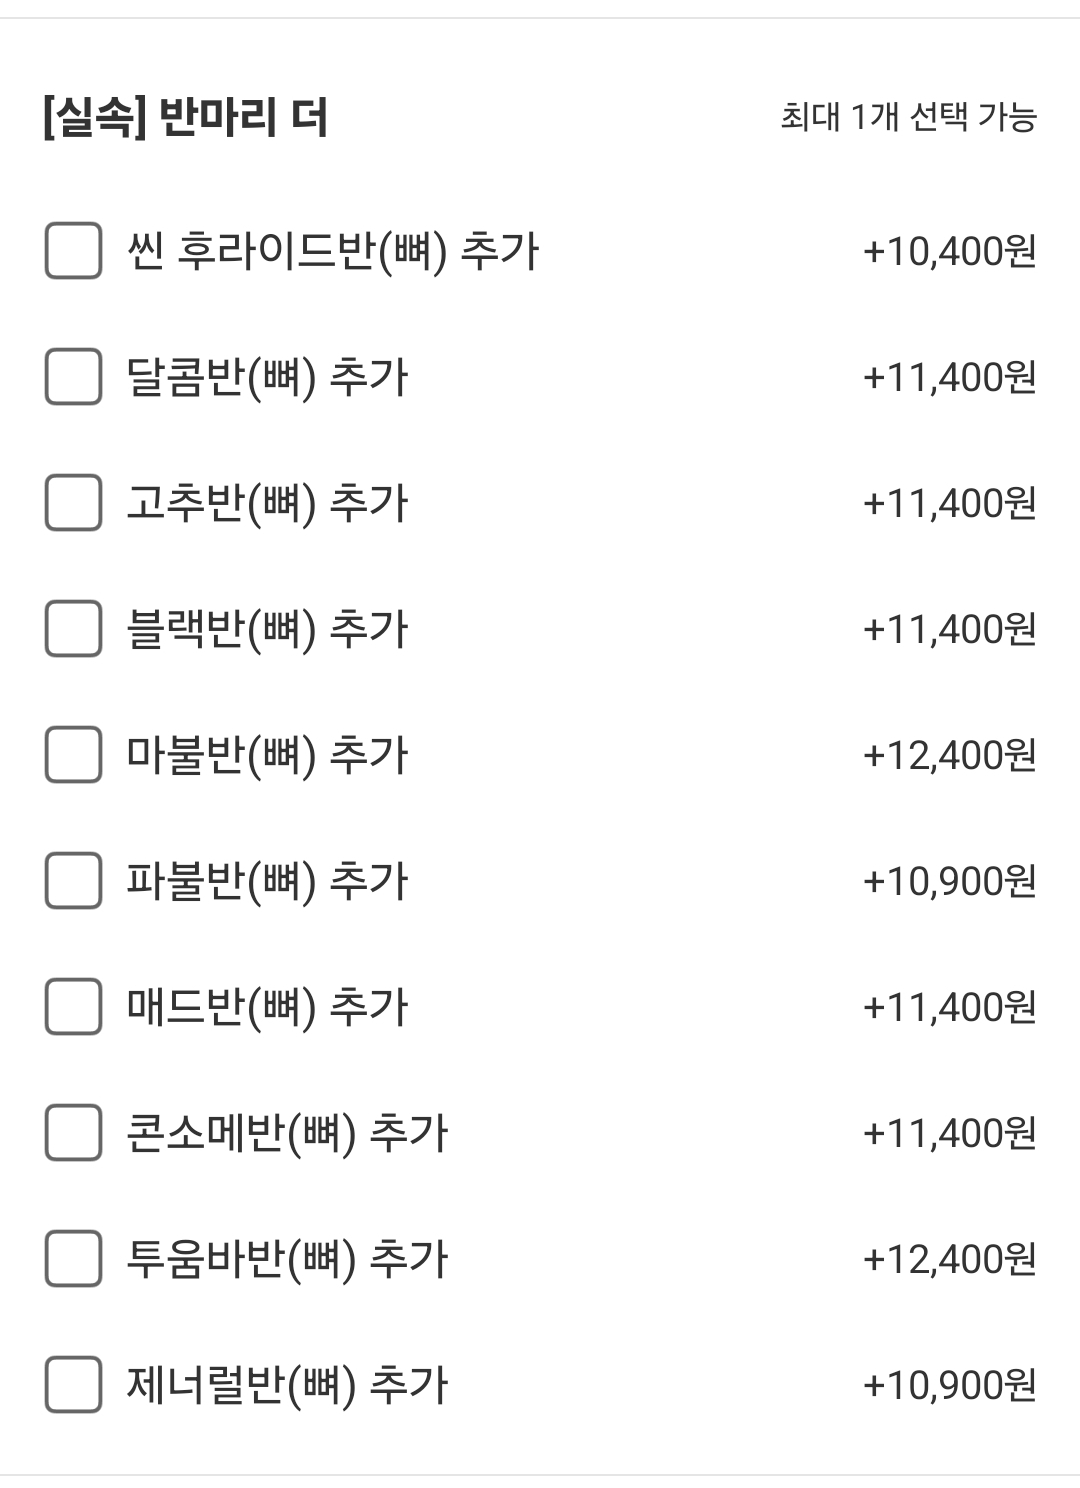Click the 달콤반(뼈) 추가 option text
1080x1488 pixels.
(x=267, y=377)
